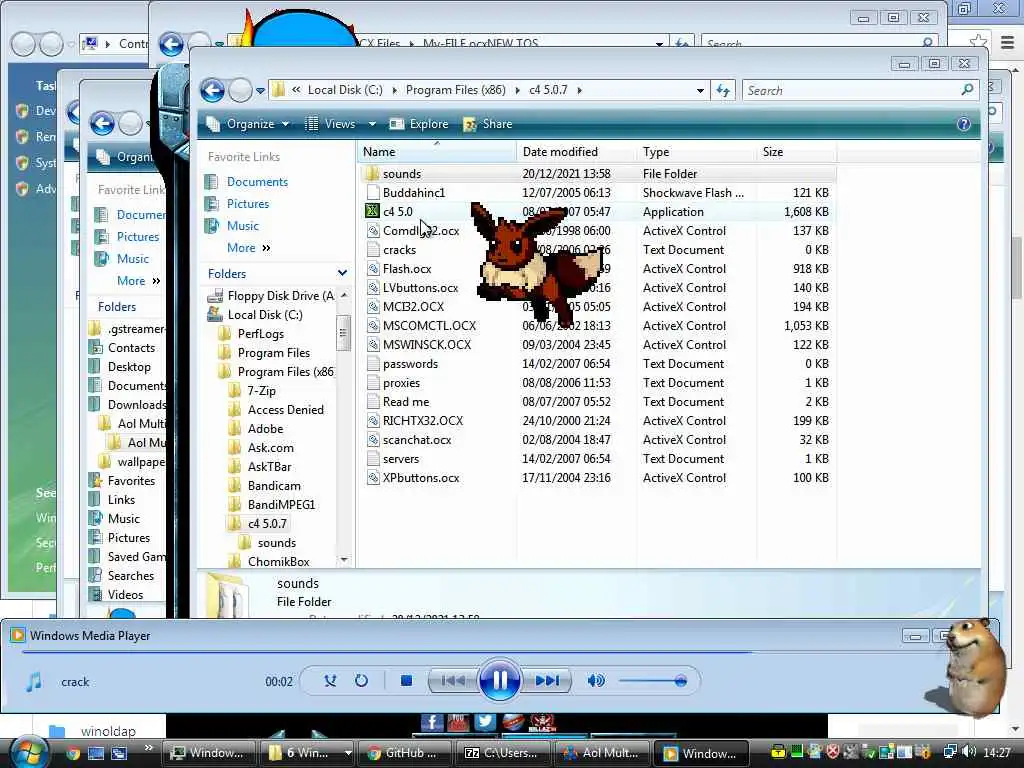Viewport: 1024px width, 768px height.
Task: Select Ask.com folder in tree
Action: (270, 447)
